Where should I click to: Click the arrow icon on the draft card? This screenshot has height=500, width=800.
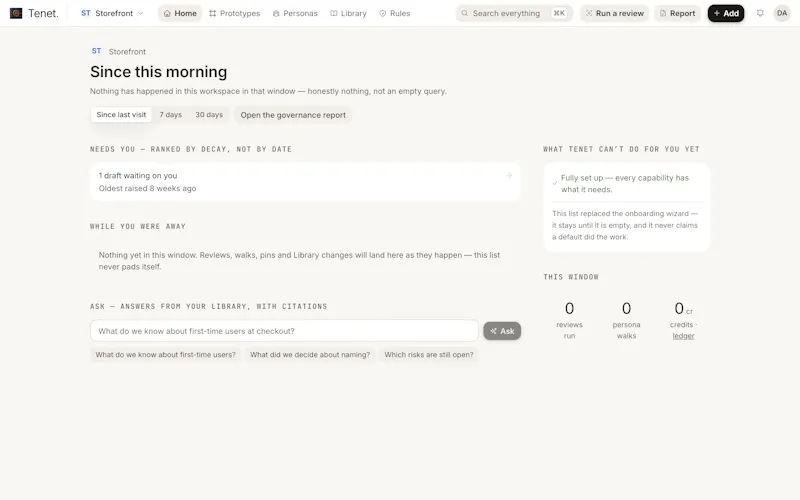click(x=509, y=176)
